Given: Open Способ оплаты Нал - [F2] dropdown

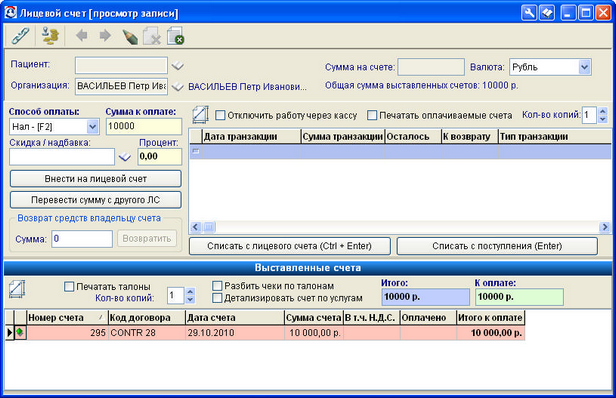Looking at the screenshot, I should coord(92,127).
